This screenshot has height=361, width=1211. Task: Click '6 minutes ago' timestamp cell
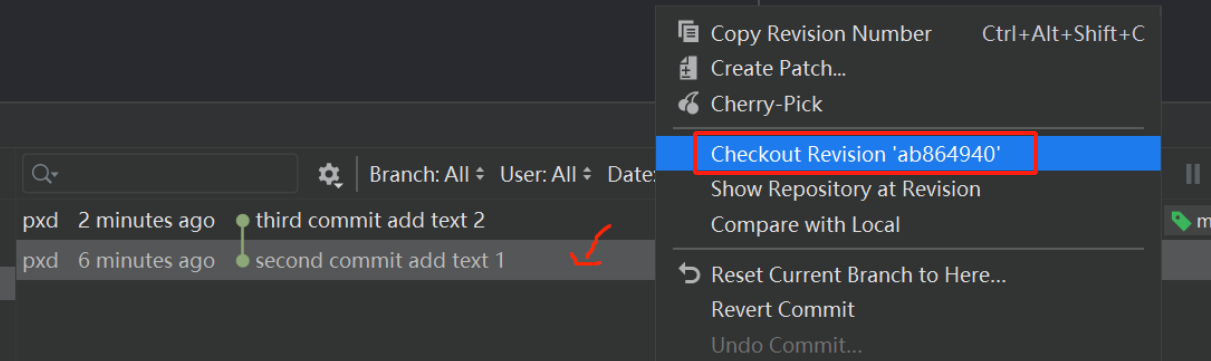[146, 261]
